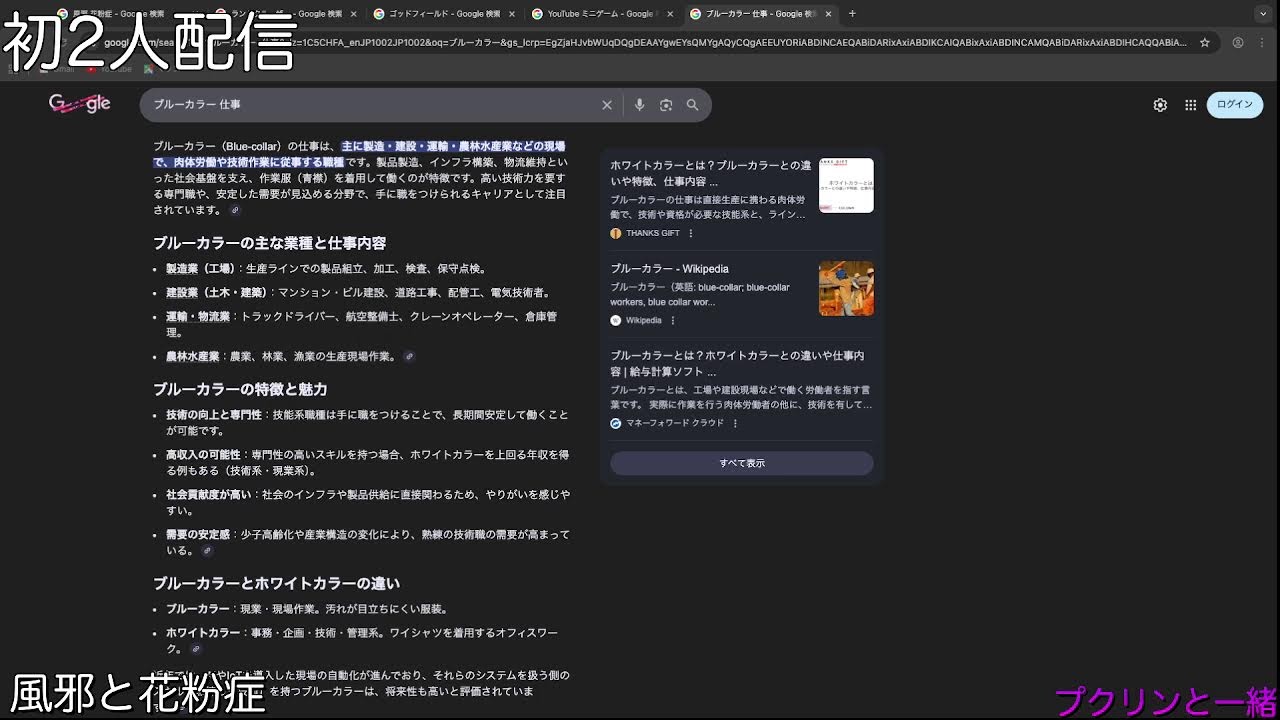Image resolution: width=1280 pixels, height=720 pixels.
Task: Go to Google home via logo
Action: point(79,104)
